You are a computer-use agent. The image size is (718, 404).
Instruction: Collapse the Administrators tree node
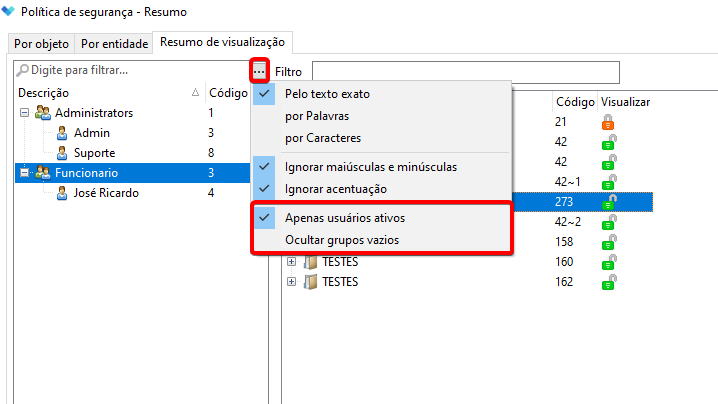(x=24, y=113)
